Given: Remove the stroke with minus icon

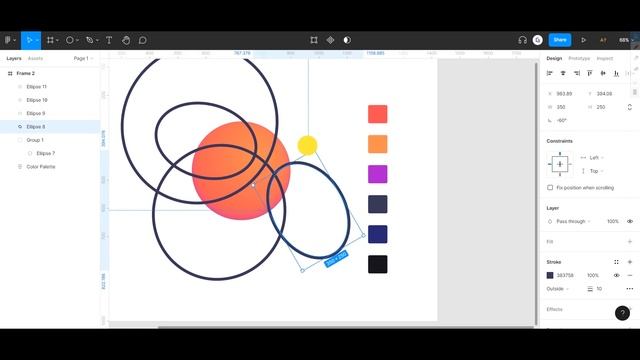Looking at the screenshot, I should click(x=630, y=276).
